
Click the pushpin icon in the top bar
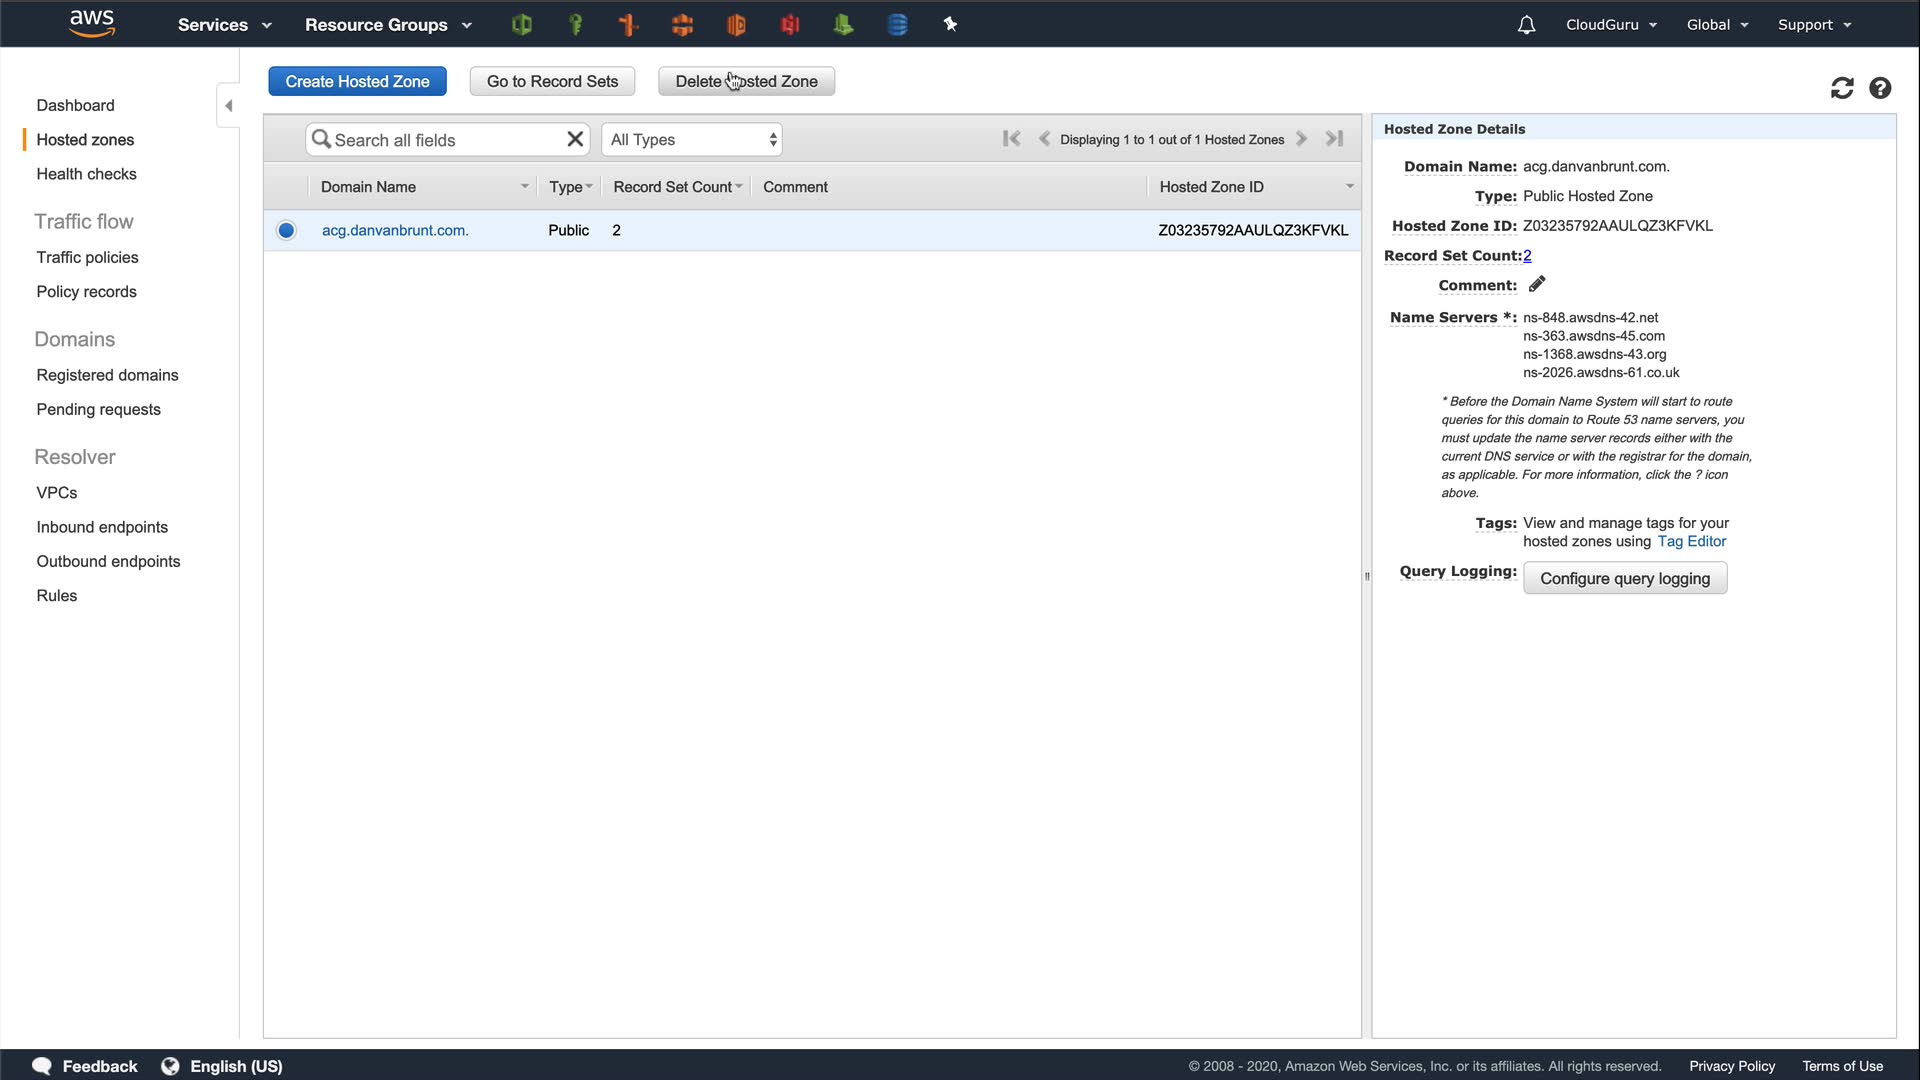(950, 25)
